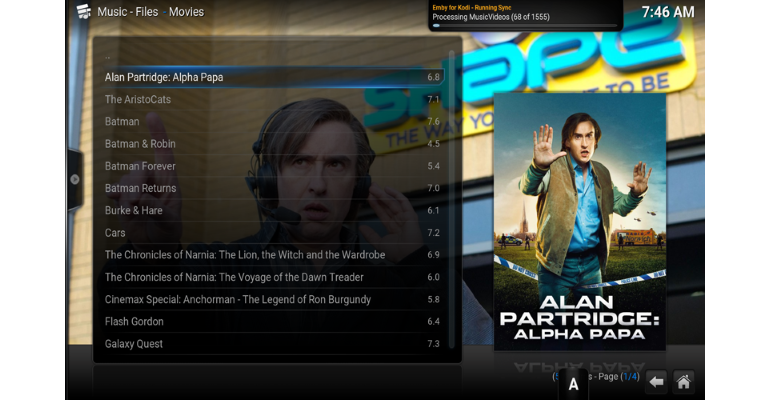The image size is (770, 400).
Task: Select Batman & Robin row
Action: 273,144
